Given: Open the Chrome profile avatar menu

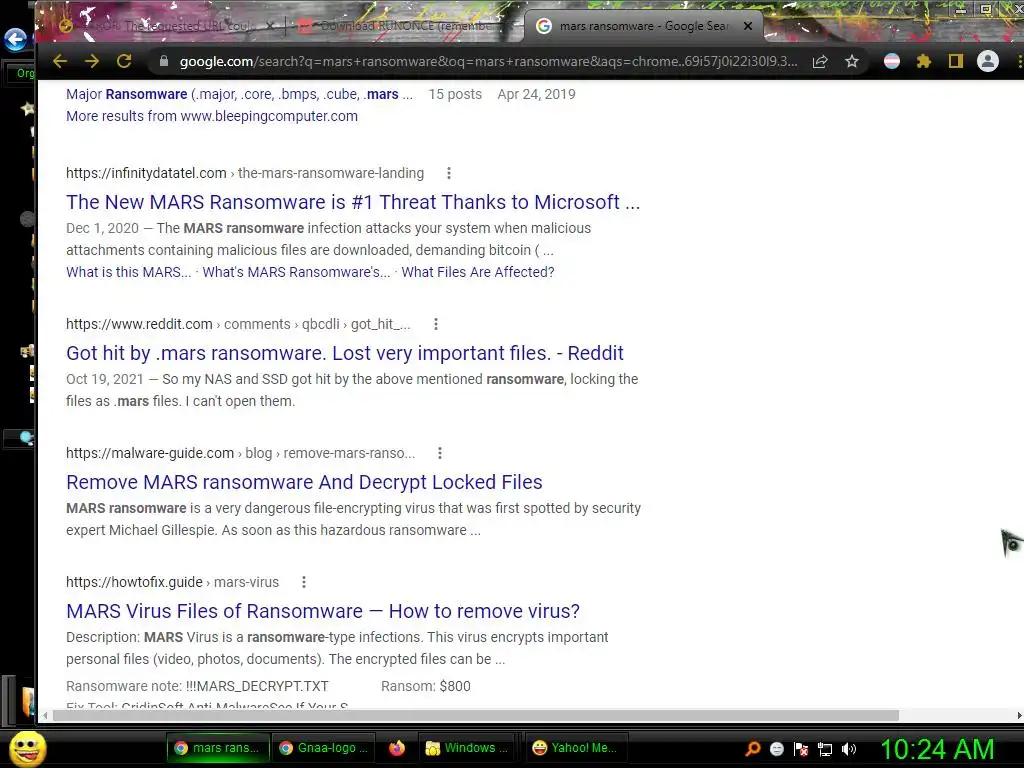Looking at the screenshot, I should point(987,61).
